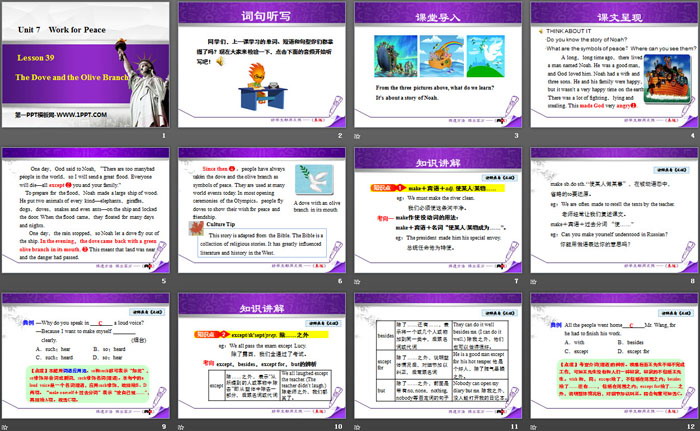Select slide 5 thumbnail about Noah's flood

[x=86, y=210]
